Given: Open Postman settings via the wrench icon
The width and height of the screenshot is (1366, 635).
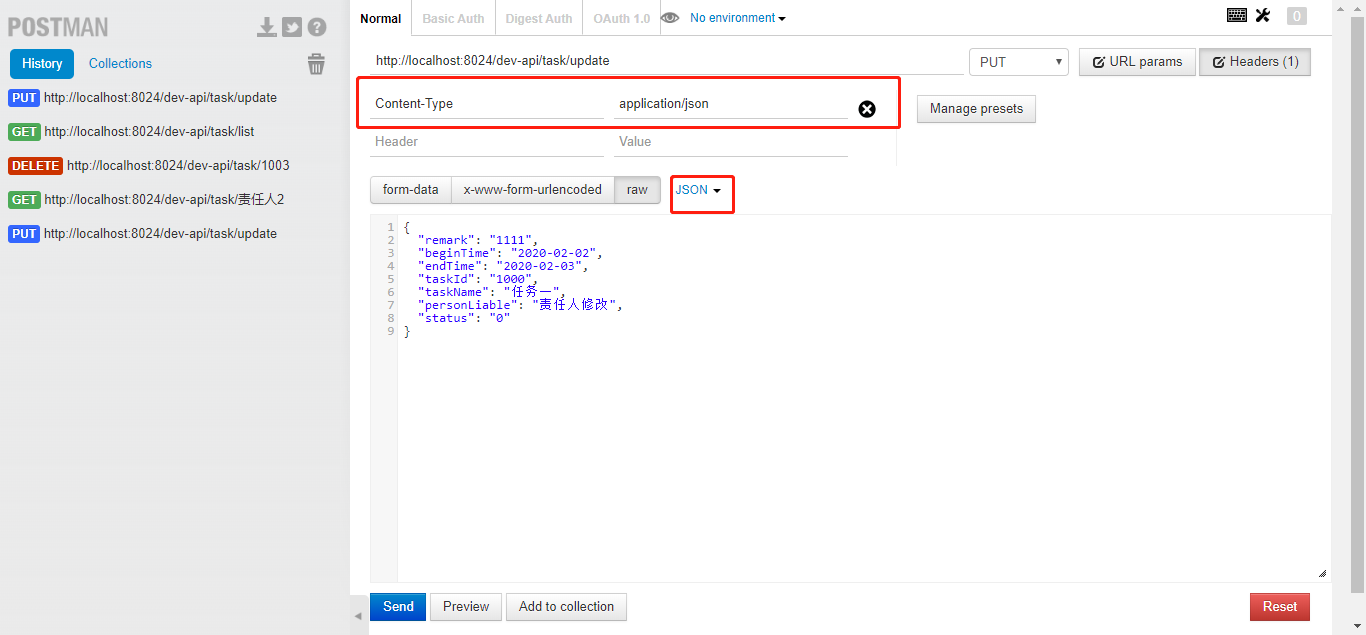Looking at the screenshot, I should pos(1263,15).
